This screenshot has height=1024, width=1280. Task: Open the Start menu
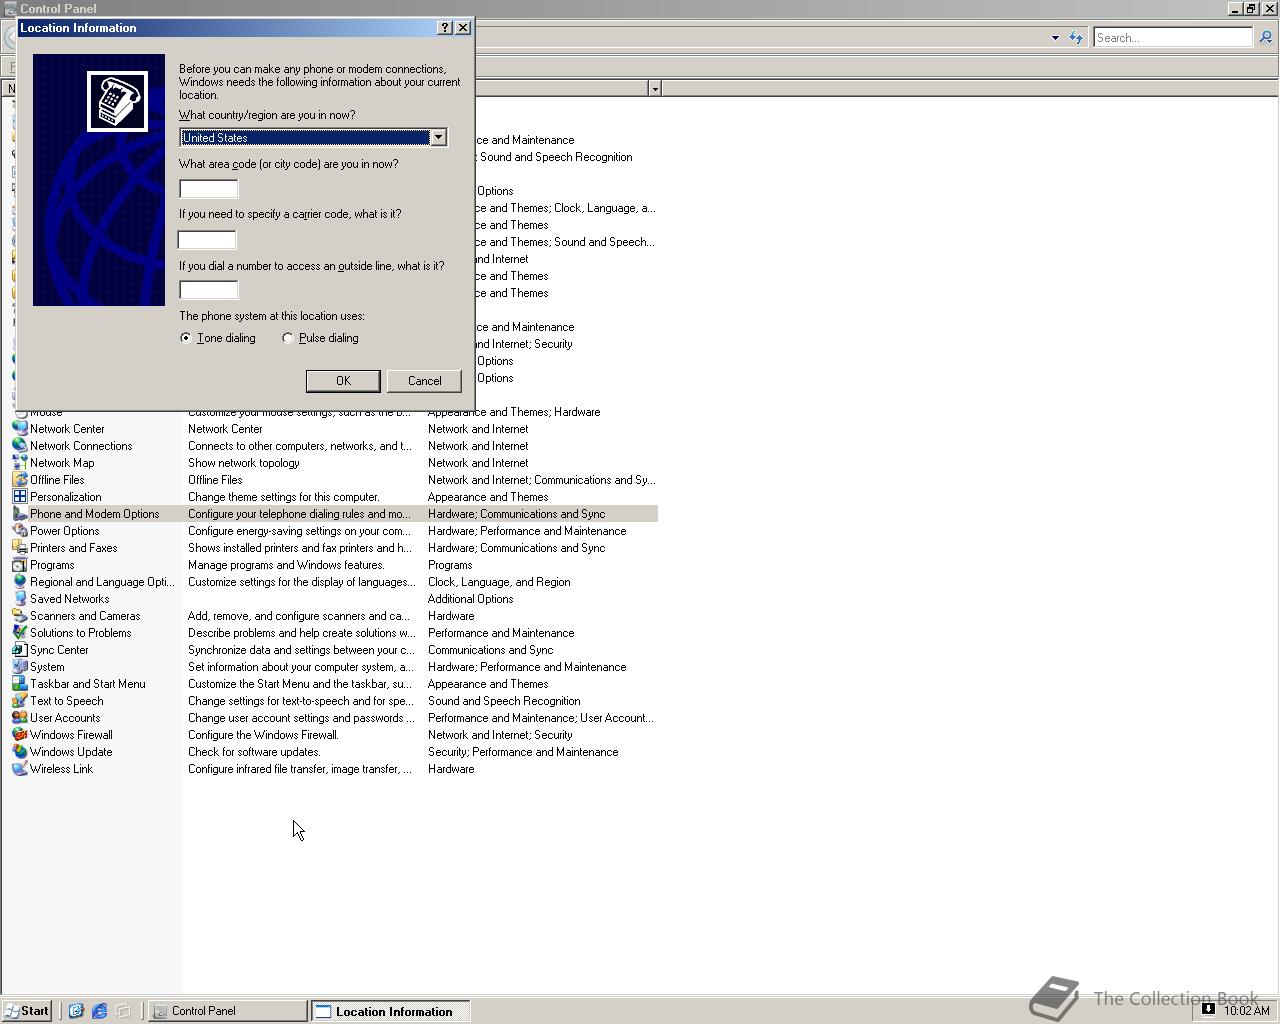tap(27, 1011)
